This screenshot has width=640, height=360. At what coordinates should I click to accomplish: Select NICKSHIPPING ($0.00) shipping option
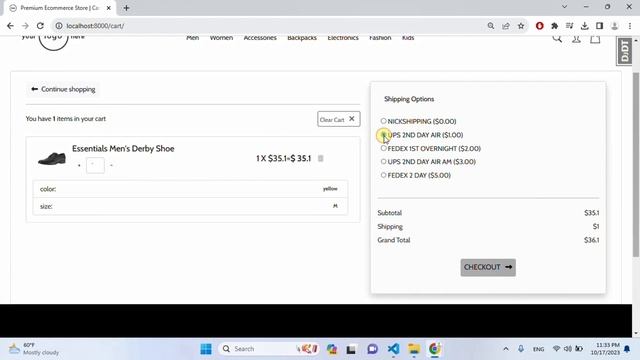click(383, 121)
